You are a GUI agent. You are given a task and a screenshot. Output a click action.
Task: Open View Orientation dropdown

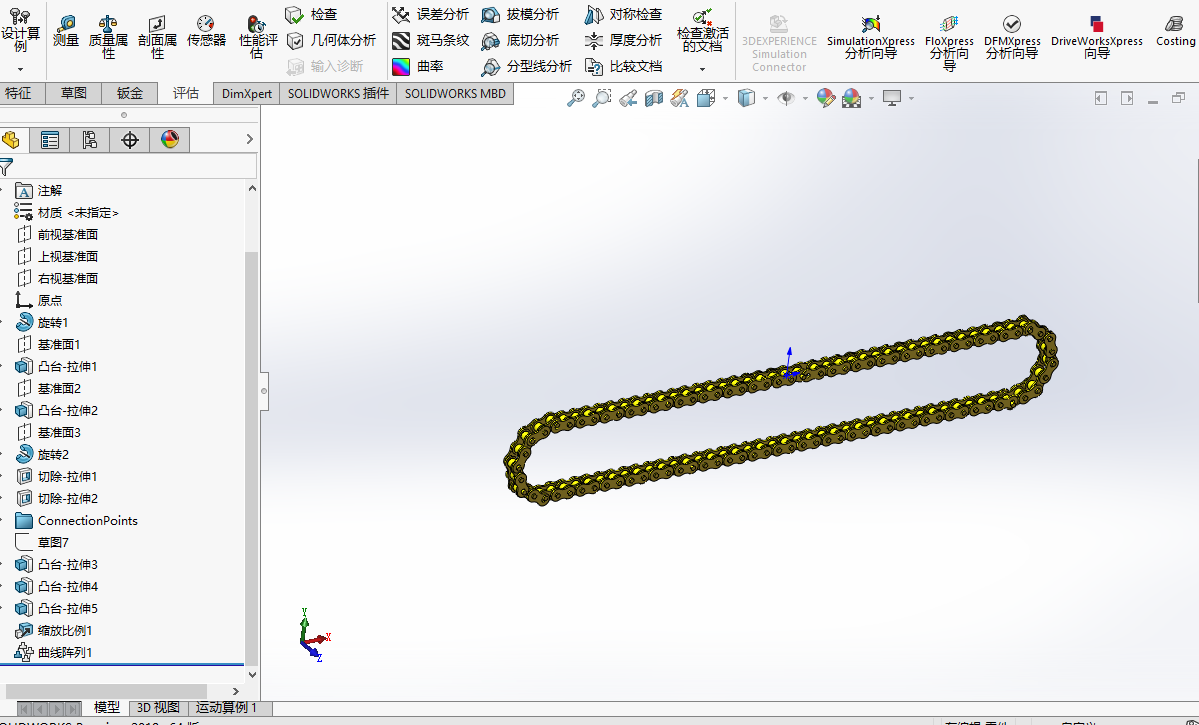pos(726,99)
